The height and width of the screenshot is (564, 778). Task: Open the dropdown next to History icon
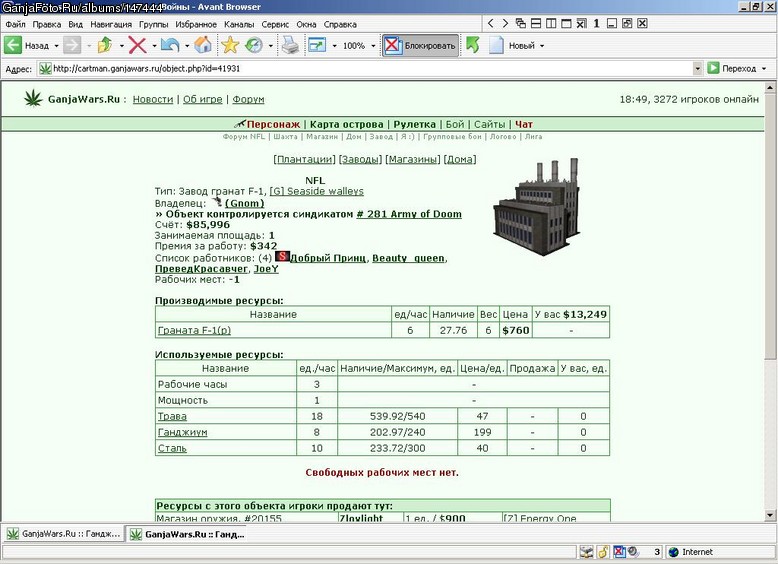[x=270, y=46]
